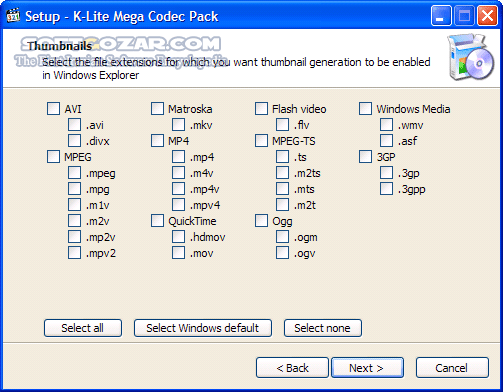Toggle the .3gpp checkbox
The width and height of the screenshot is (503, 392).
click(386, 189)
